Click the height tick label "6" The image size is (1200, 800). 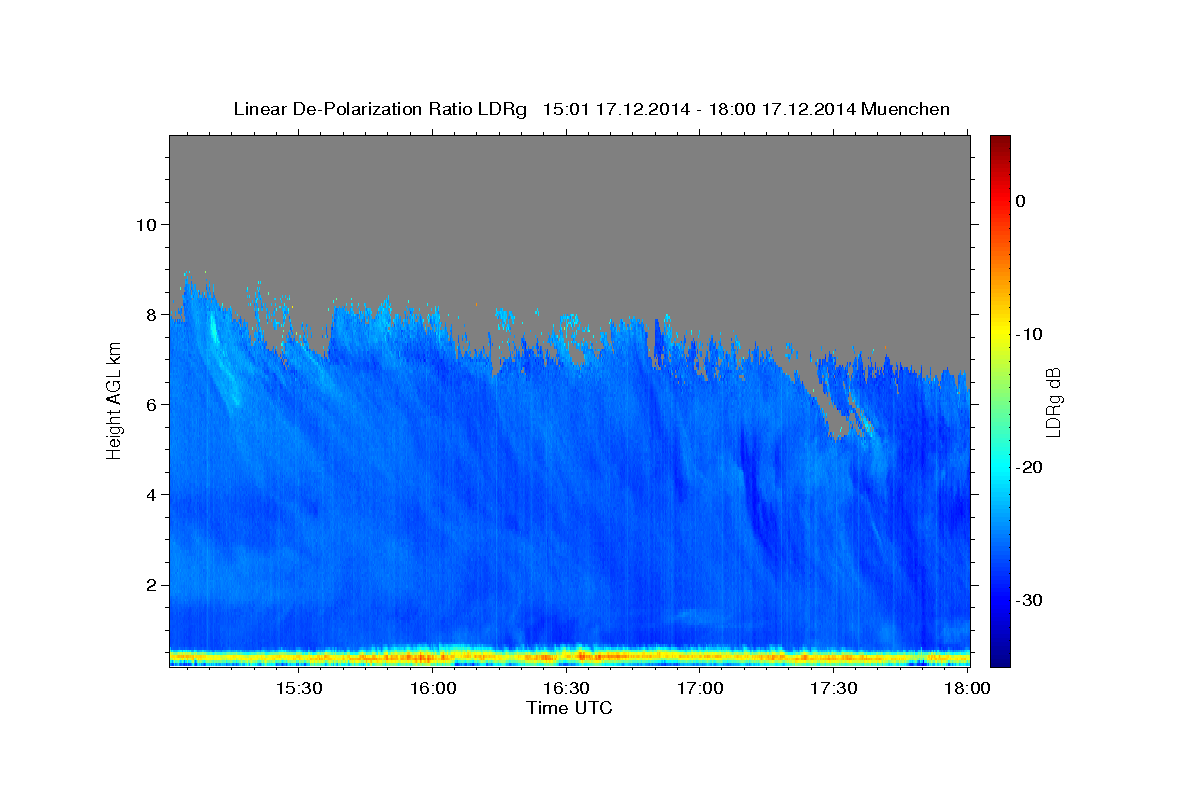click(x=153, y=404)
